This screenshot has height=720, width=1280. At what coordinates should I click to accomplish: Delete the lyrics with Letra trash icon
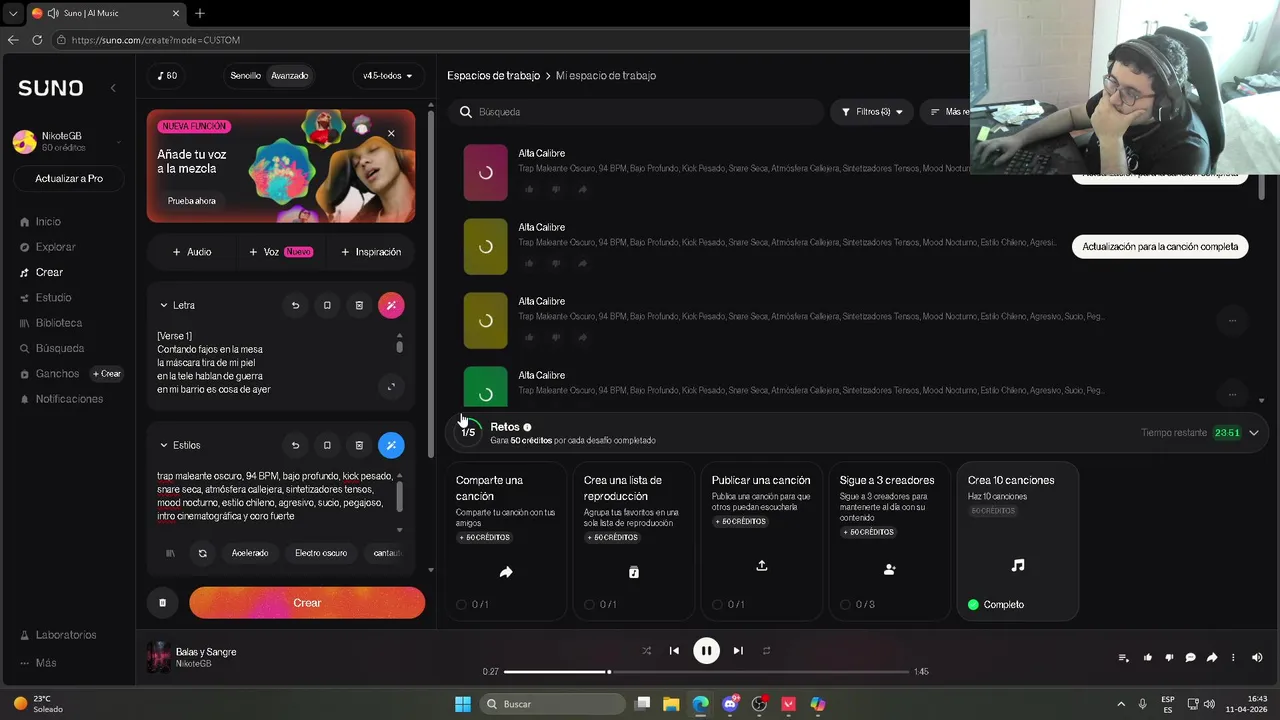point(359,305)
